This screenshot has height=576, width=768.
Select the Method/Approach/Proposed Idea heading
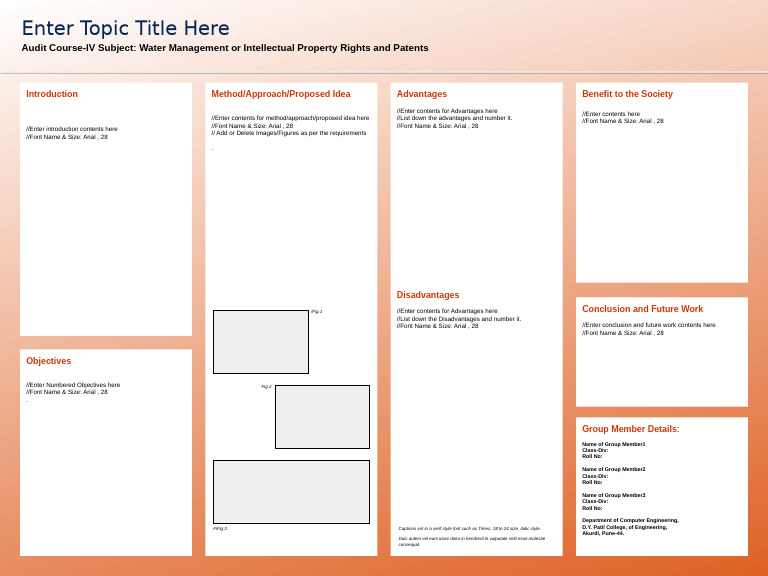tap(281, 94)
